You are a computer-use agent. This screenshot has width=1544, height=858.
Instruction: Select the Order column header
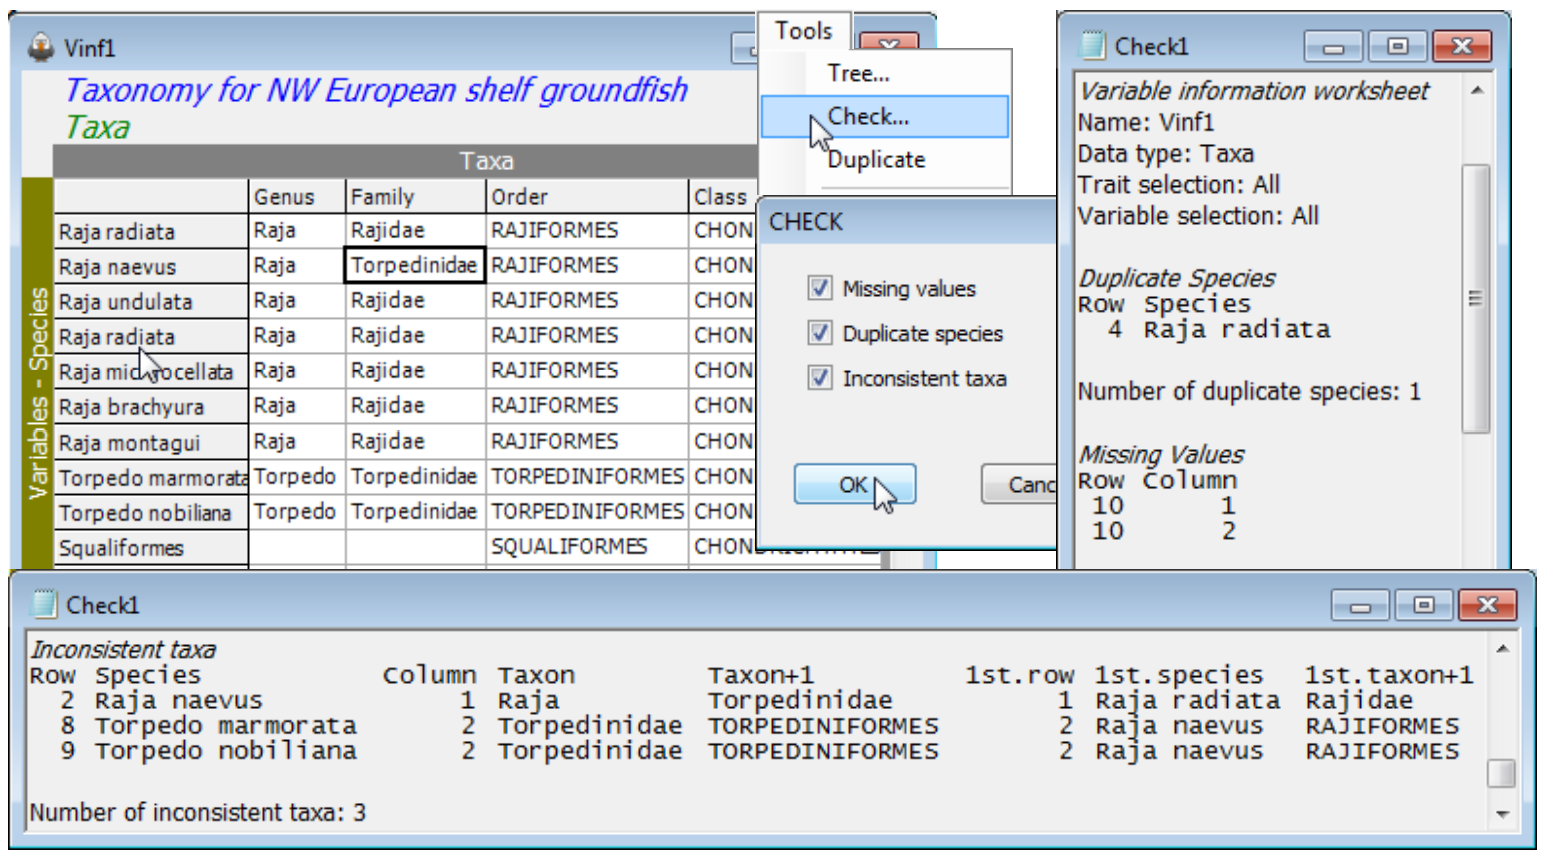[587, 197]
